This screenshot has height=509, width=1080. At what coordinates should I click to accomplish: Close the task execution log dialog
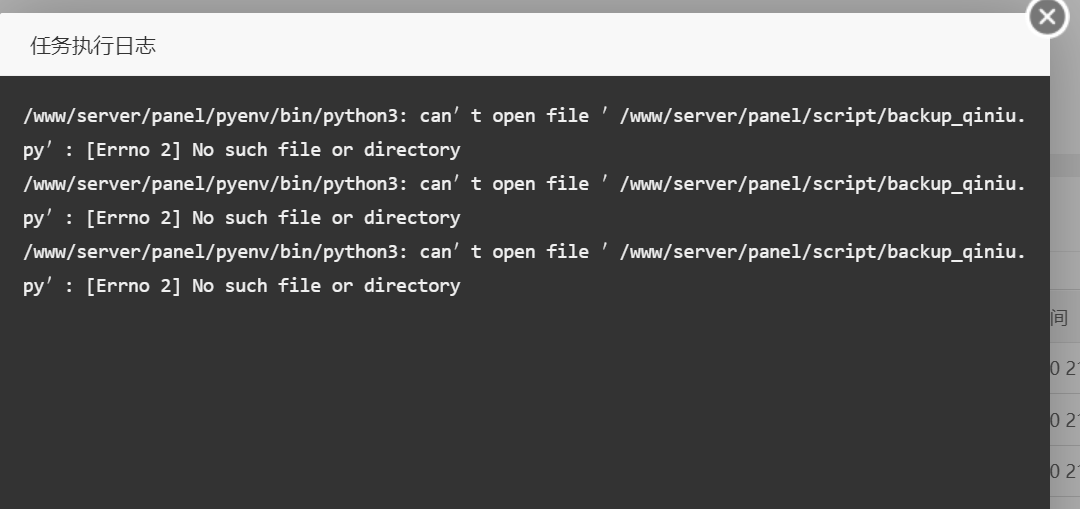pos(1047,17)
